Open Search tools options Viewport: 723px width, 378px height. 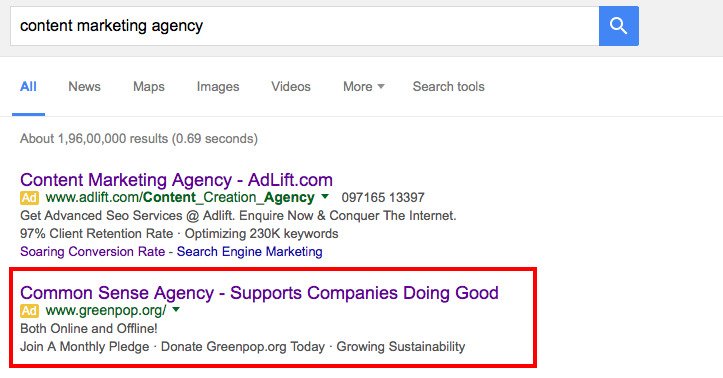click(448, 87)
